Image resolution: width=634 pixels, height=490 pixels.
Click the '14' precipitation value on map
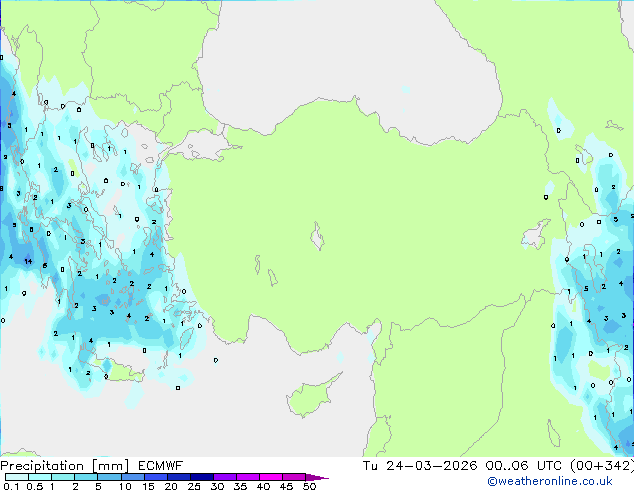pyautogui.click(x=28, y=262)
